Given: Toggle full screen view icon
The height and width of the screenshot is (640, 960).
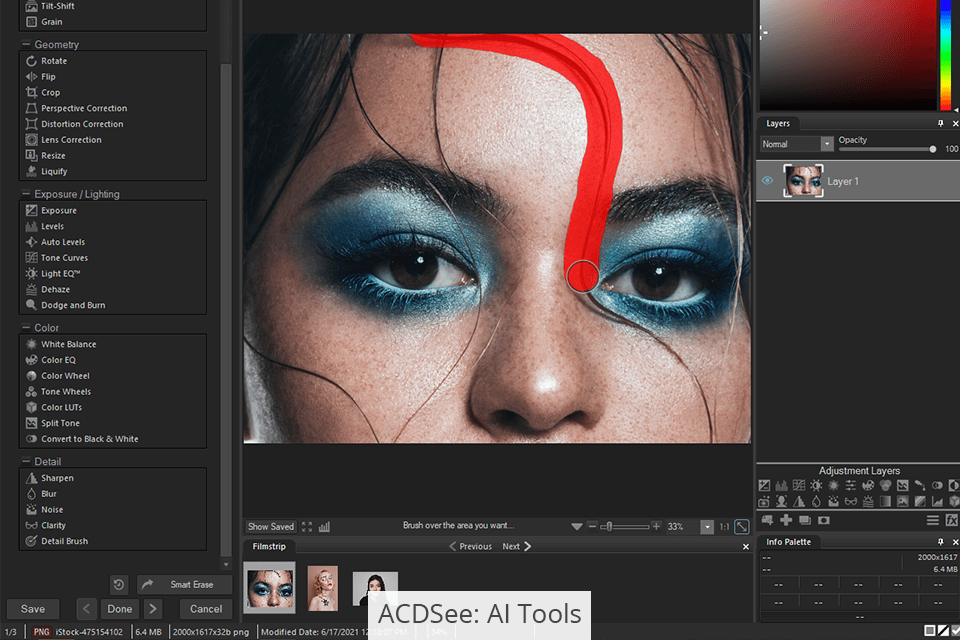Looking at the screenshot, I should tap(307, 527).
